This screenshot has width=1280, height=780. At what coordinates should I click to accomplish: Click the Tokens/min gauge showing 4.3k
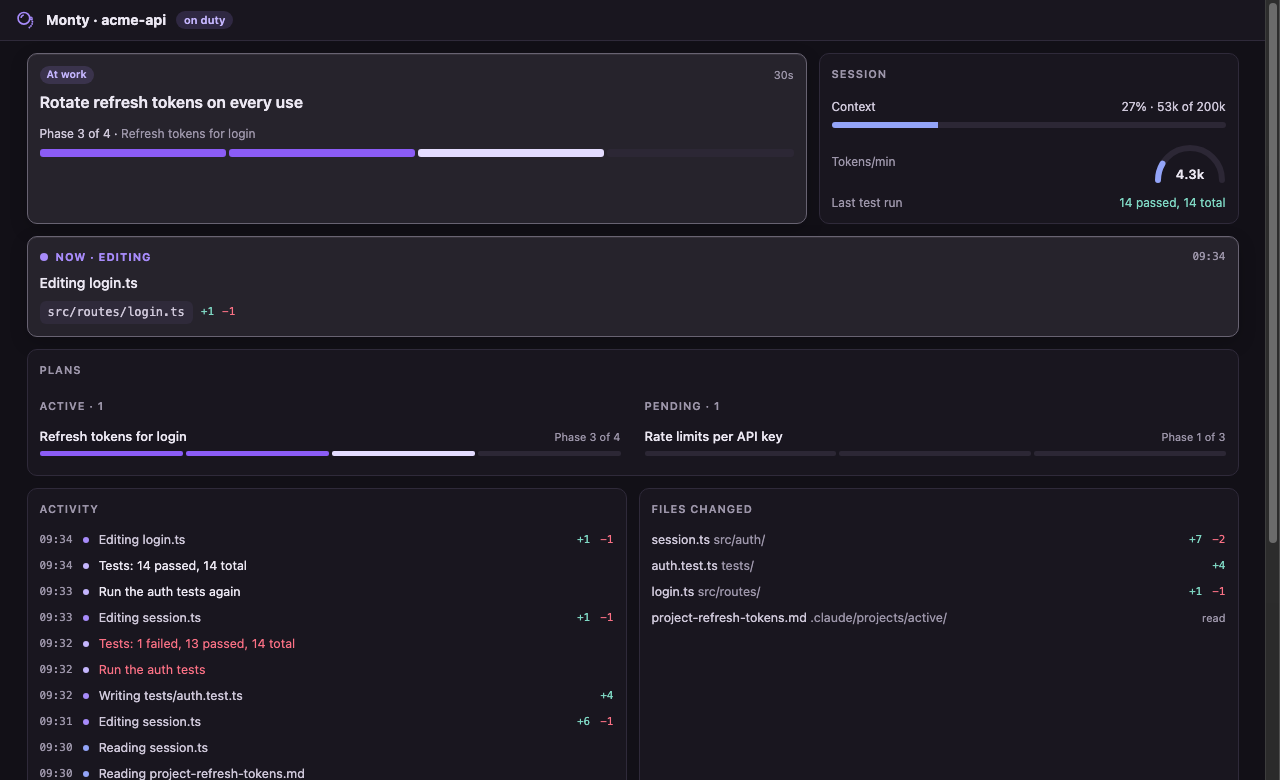[1189, 166]
